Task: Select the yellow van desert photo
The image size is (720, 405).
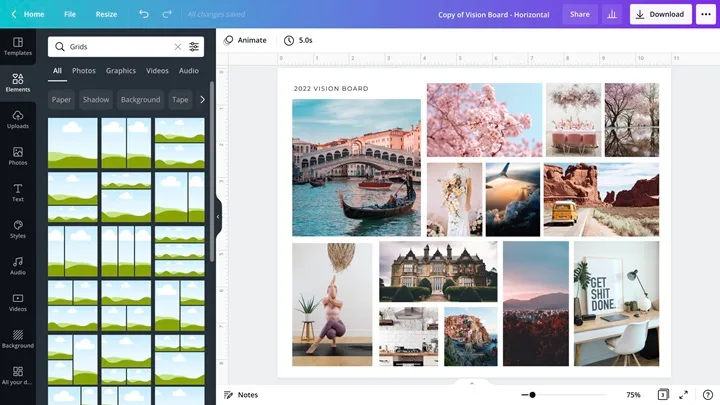Action: [601, 199]
